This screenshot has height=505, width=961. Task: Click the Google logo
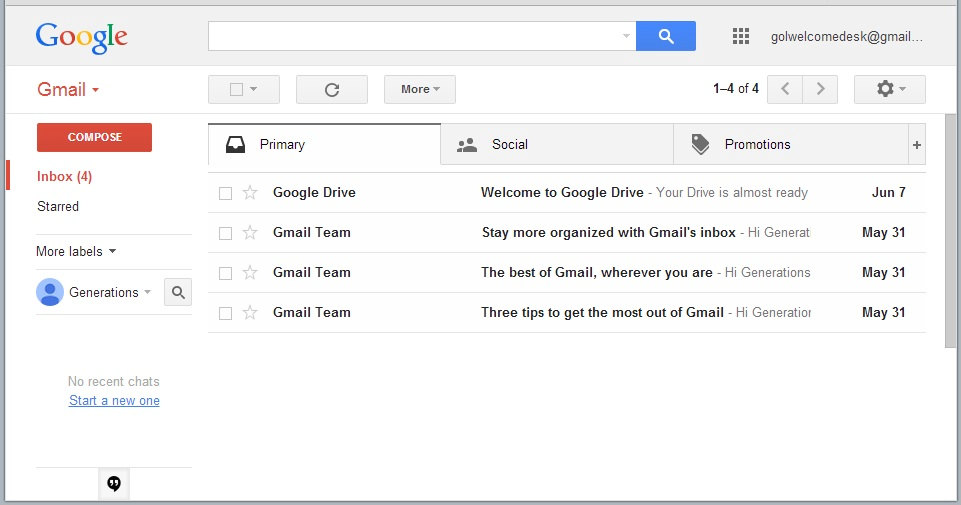[x=82, y=38]
